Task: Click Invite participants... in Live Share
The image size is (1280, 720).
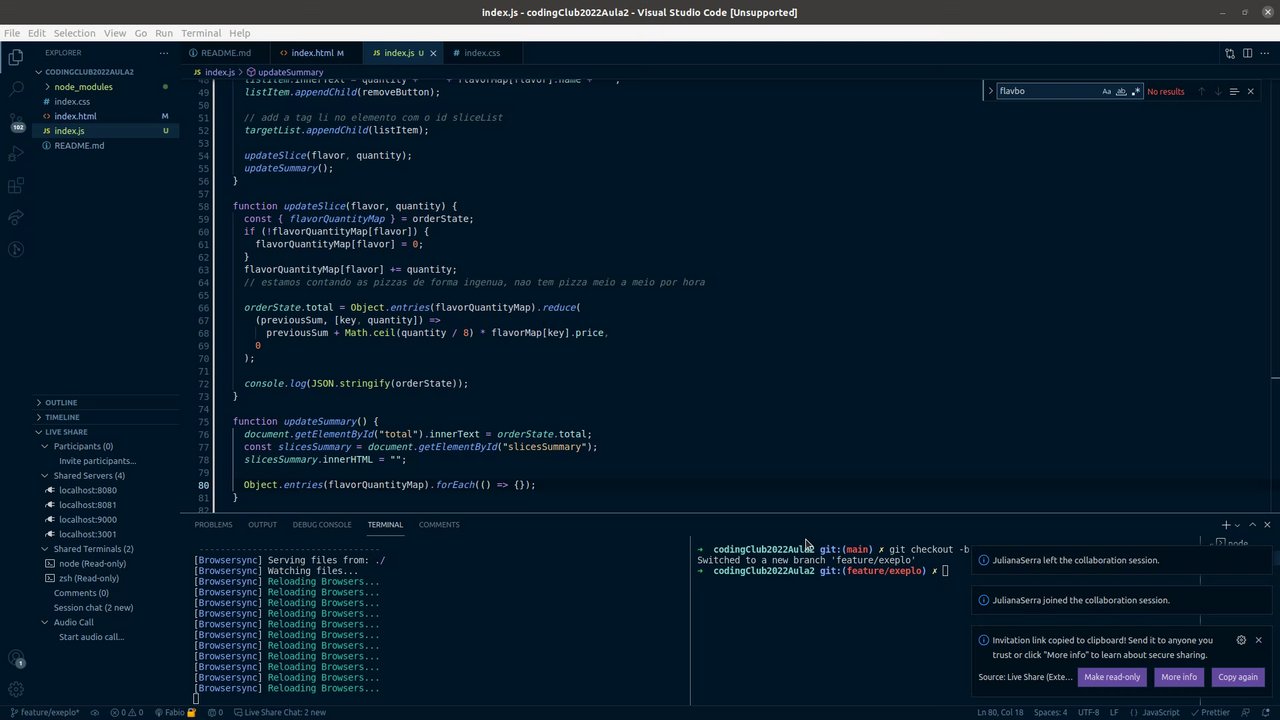Action: (97, 461)
